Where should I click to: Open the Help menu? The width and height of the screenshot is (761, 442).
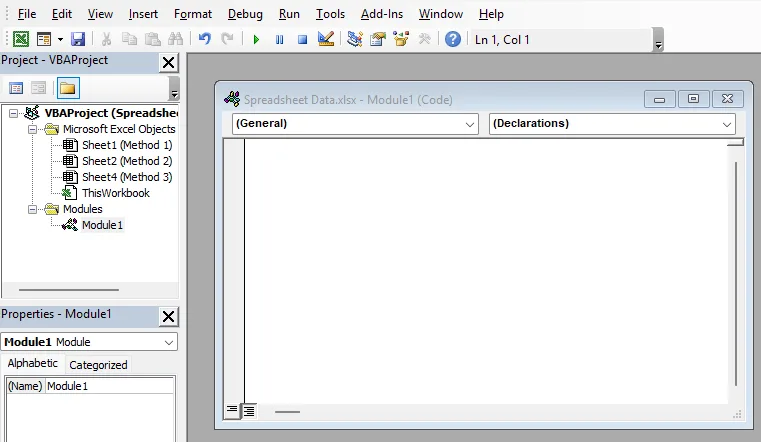coord(491,14)
